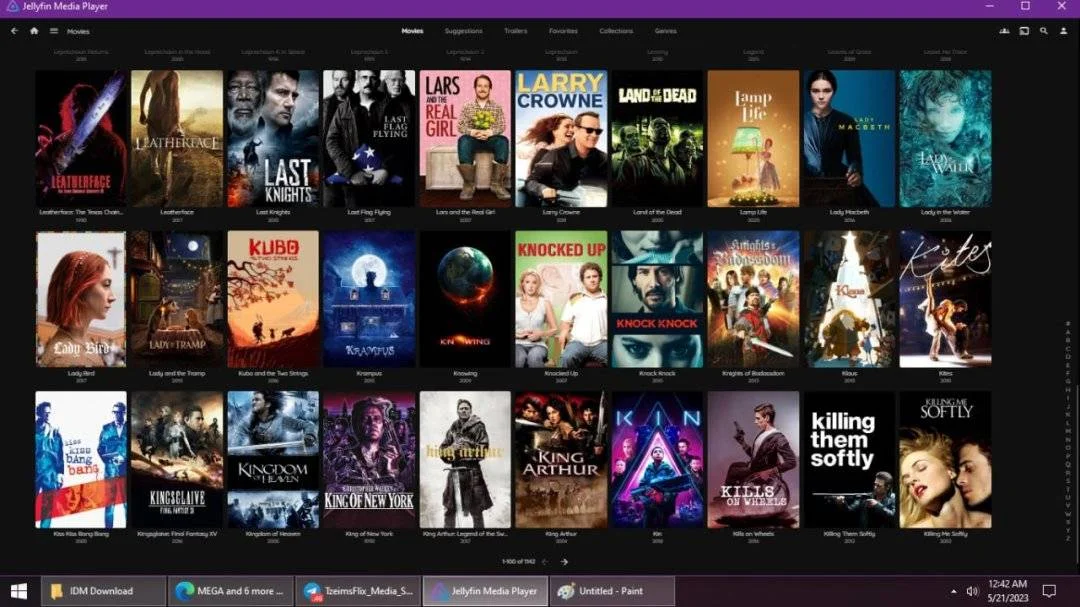Open the Knock Knock poster

(657, 299)
